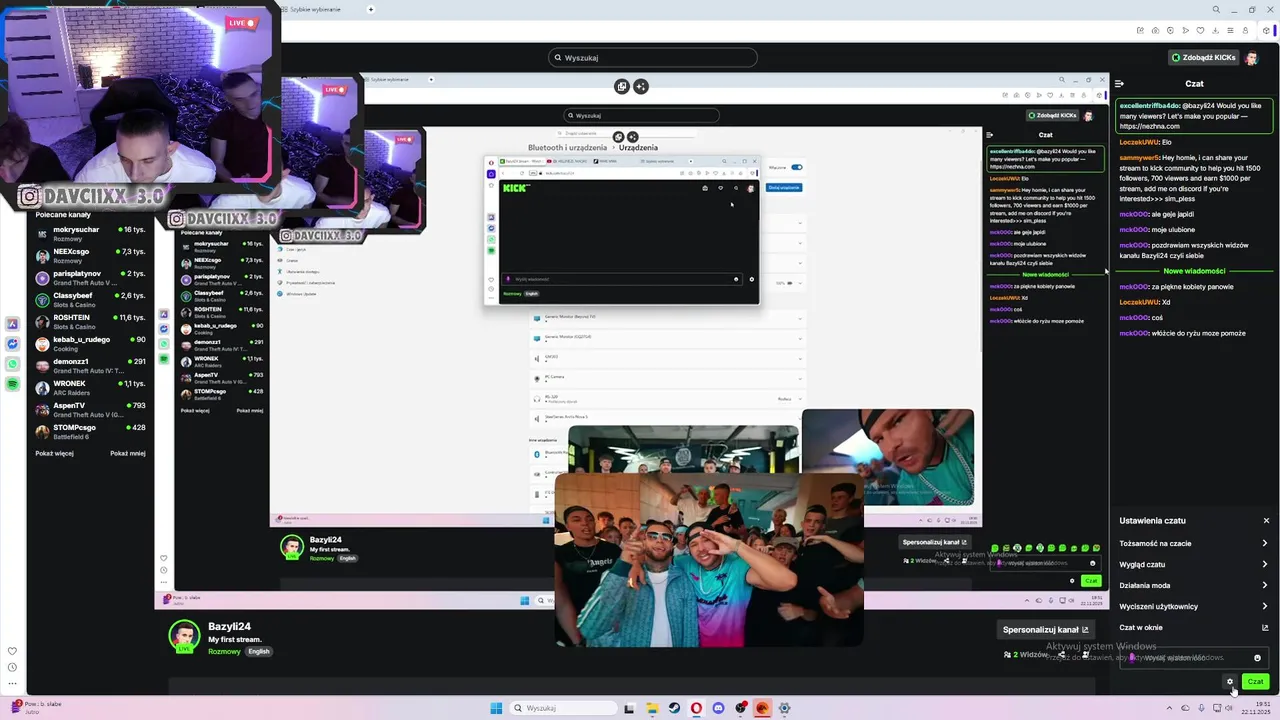Expand the Działania moda submenu
The image size is (1280, 720).
[x=1194, y=586]
